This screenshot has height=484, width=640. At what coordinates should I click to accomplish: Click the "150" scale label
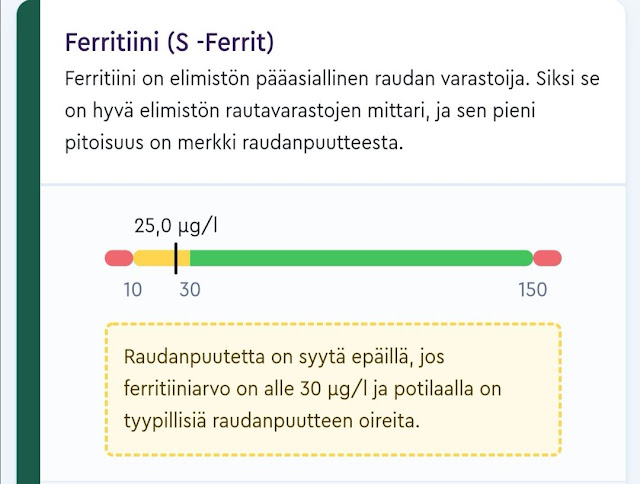[x=532, y=289]
